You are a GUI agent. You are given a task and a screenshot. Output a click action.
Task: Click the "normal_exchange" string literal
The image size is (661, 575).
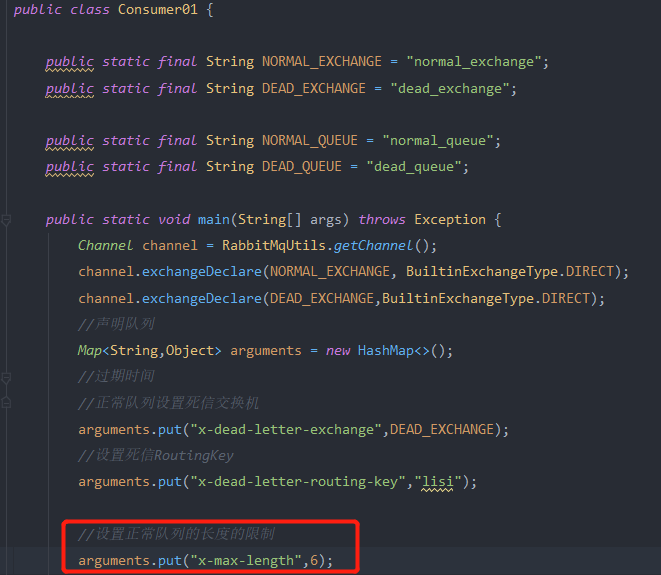pos(474,62)
